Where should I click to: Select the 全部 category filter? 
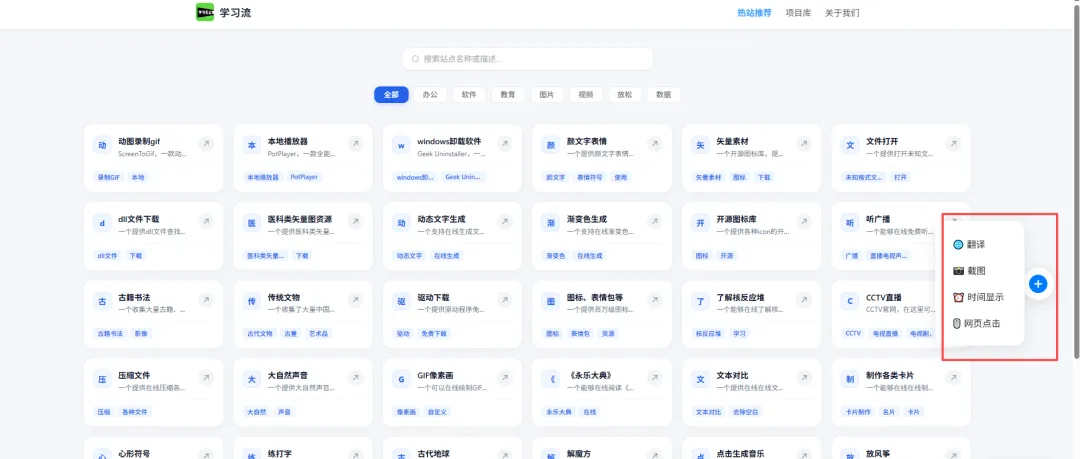coord(391,94)
